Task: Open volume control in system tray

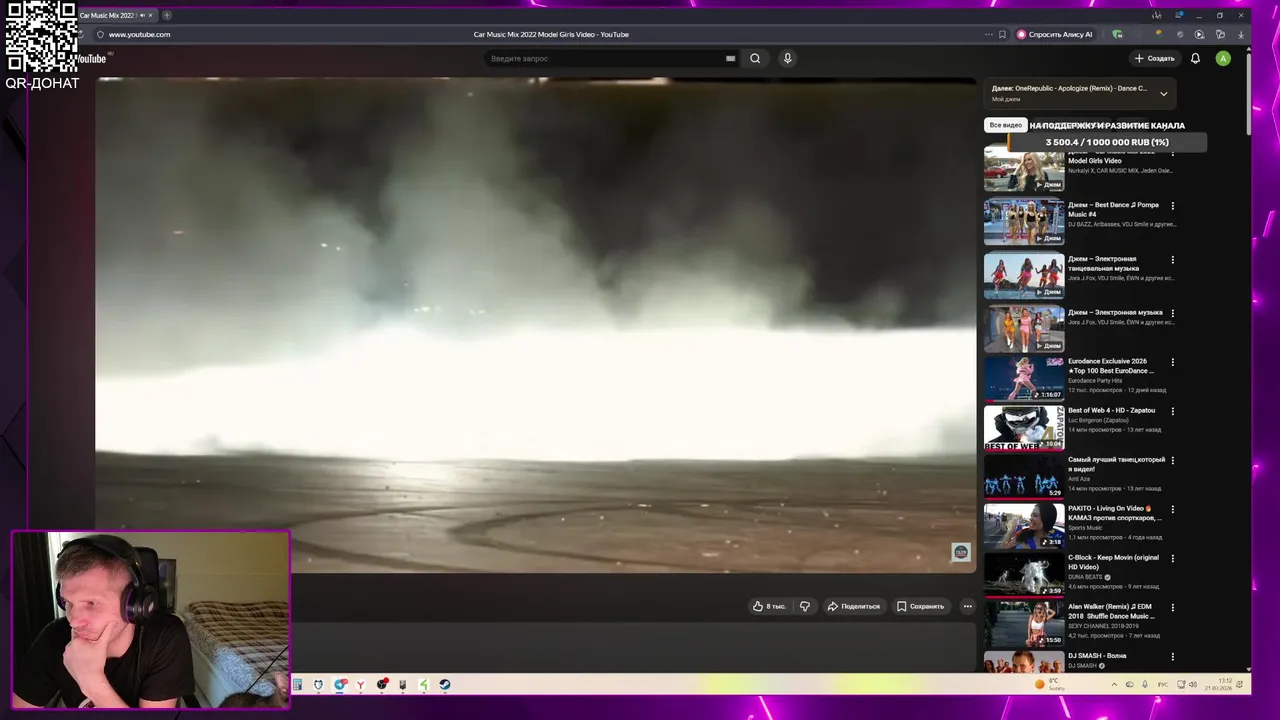Action: click(1193, 685)
